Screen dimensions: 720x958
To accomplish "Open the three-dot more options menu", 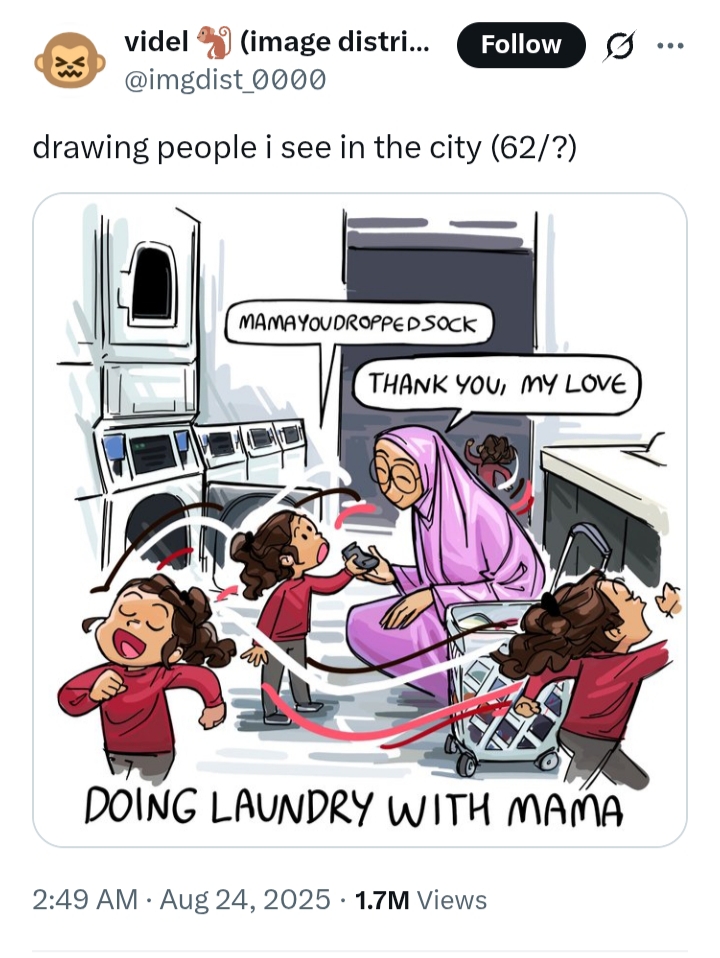I will (670, 45).
